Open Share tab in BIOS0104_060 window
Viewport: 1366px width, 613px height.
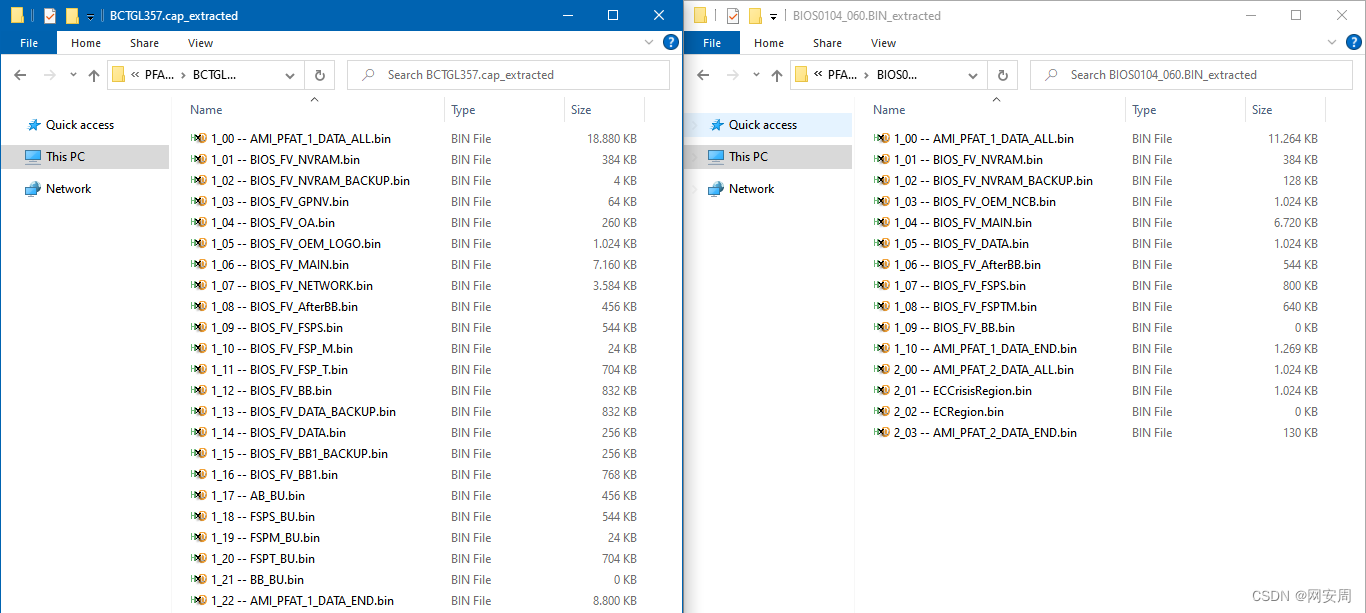pos(827,43)
